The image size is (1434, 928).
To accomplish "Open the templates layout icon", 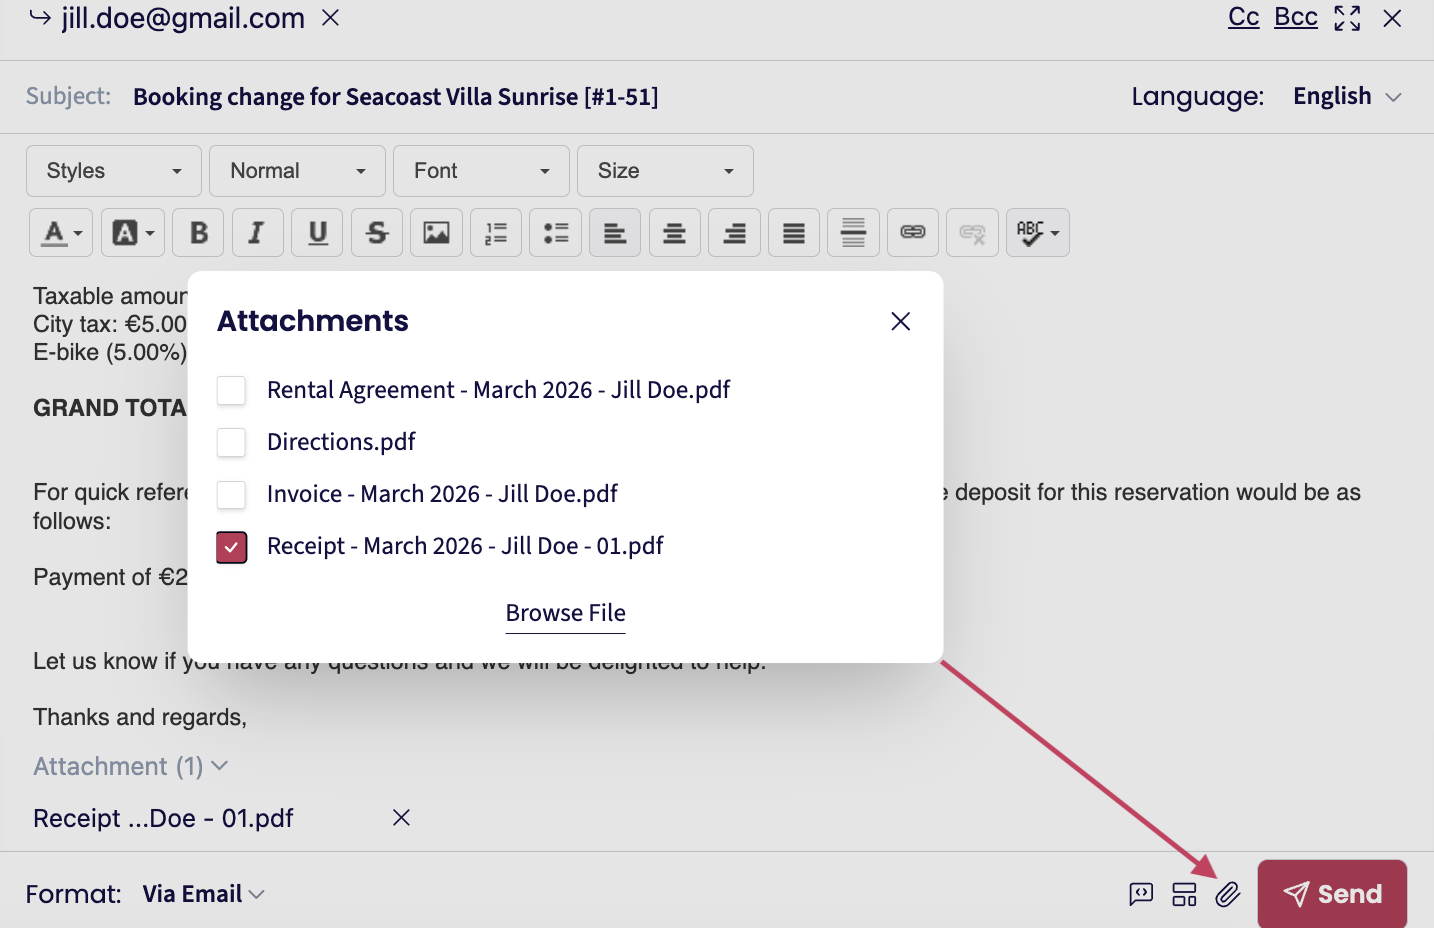I will pyautogui.click(x=1184, y=894).
